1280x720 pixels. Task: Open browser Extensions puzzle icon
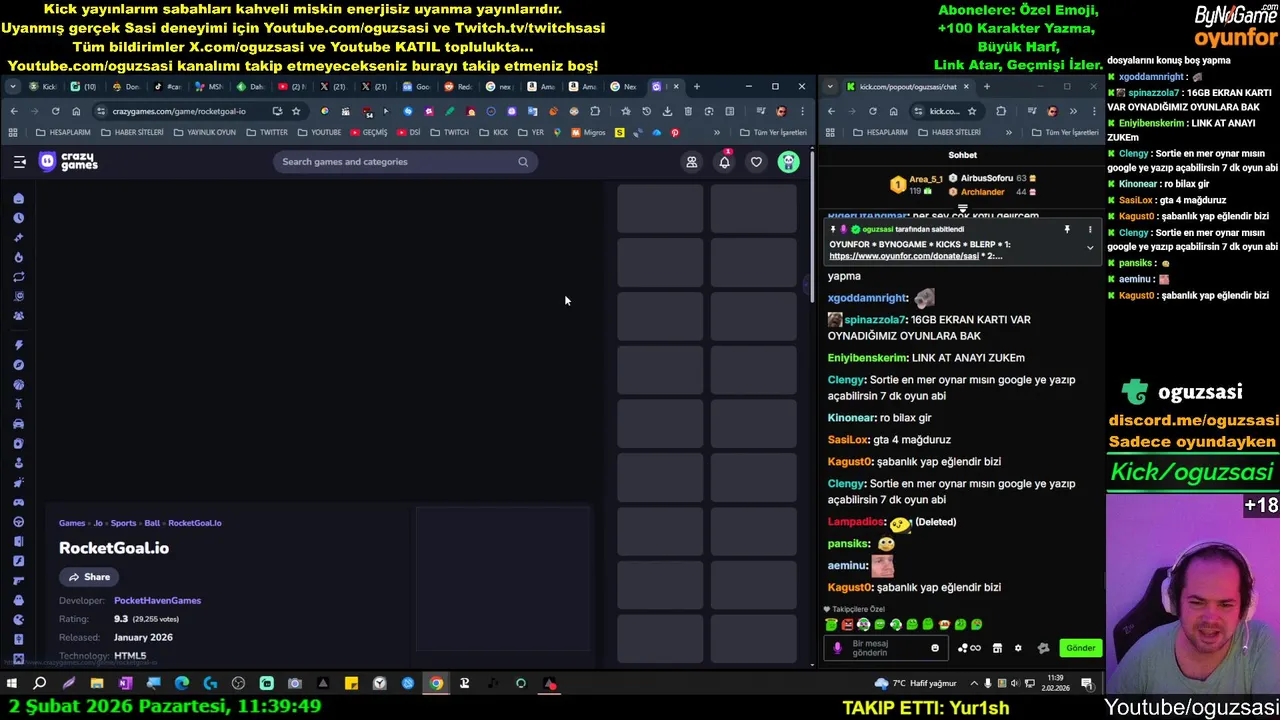[595, 111]
